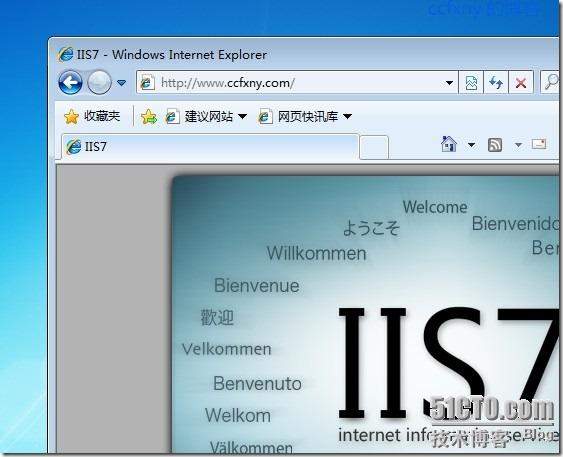The image size is (563, 457).
Task: Select the IIS7 tab
Action: click(210, 146)
